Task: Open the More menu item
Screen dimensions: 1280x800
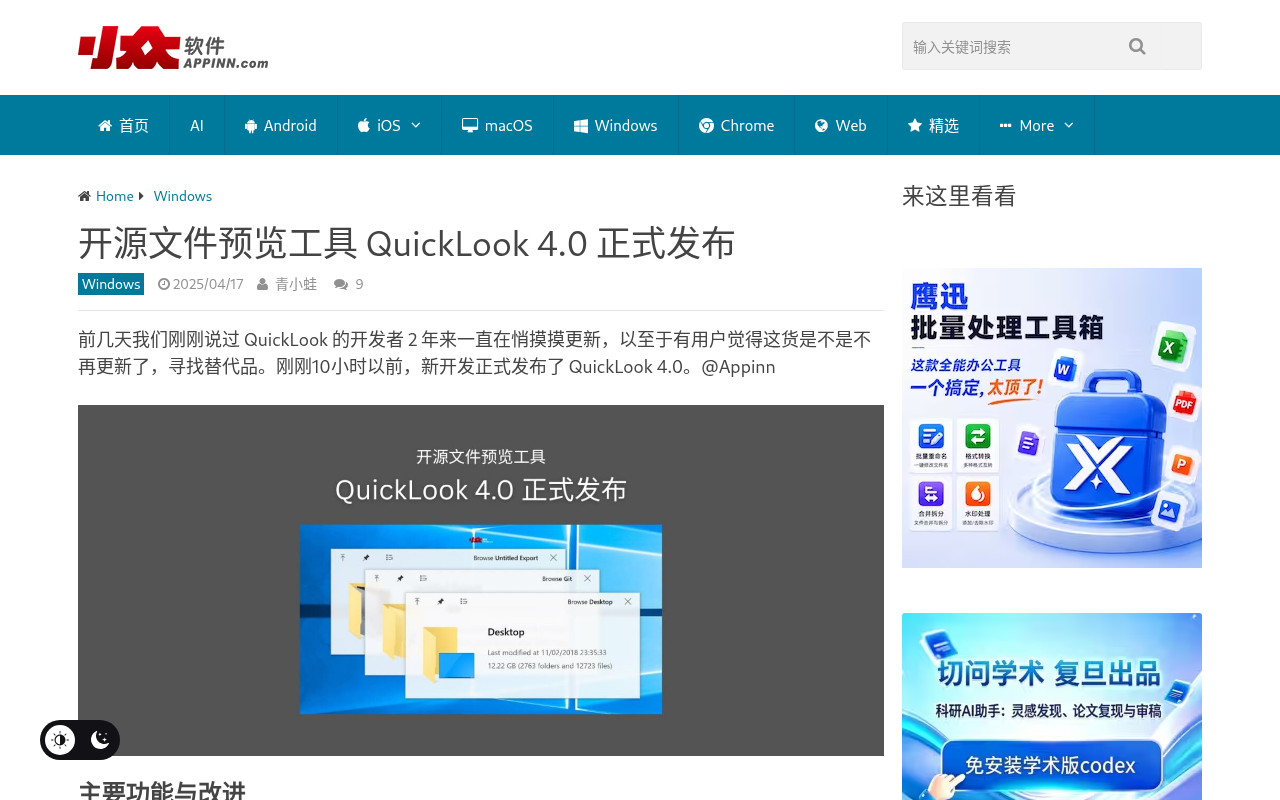Action: tap(1037, 125)
